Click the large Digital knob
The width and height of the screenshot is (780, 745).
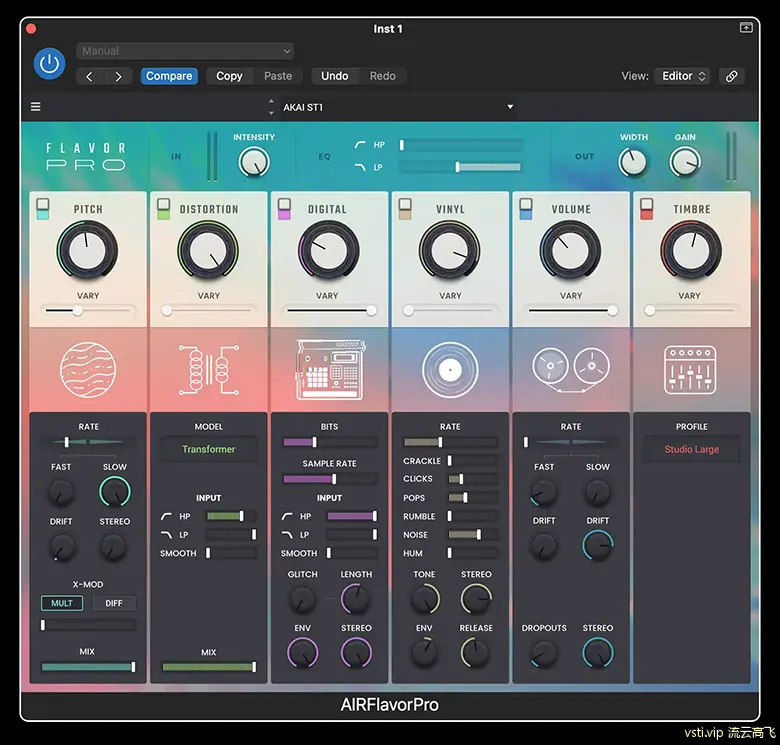329,250
